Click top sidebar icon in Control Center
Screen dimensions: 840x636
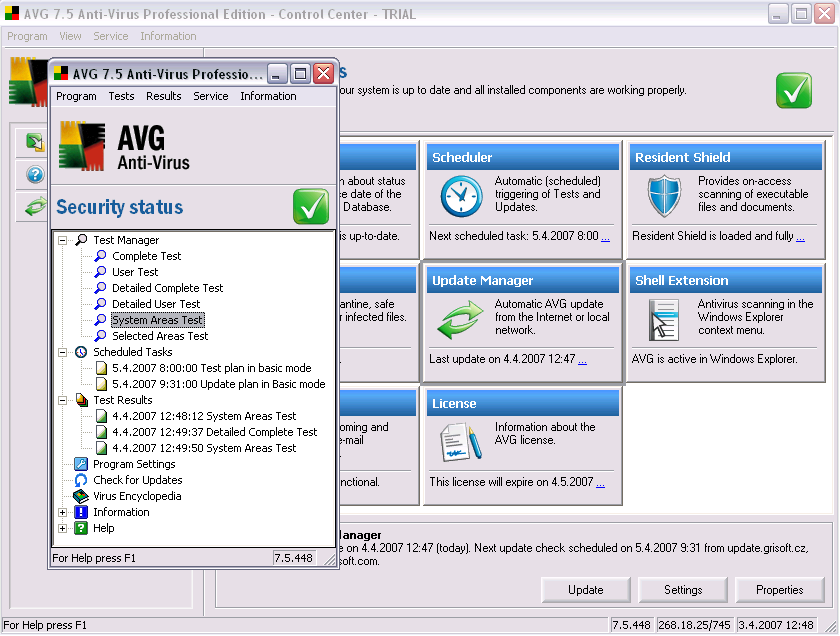click(x=35, y=142)
